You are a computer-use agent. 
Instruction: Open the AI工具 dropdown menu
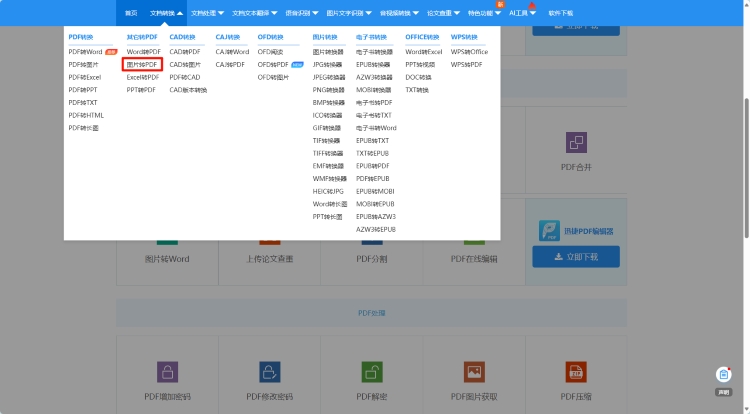(523, 13)
